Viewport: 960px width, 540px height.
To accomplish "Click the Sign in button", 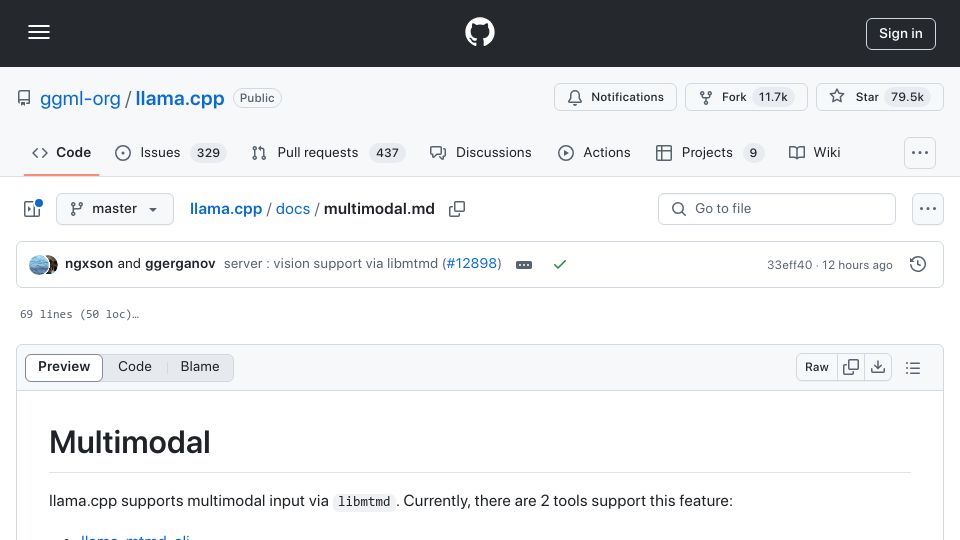I will pyautogui.click(x=901, y=34).
